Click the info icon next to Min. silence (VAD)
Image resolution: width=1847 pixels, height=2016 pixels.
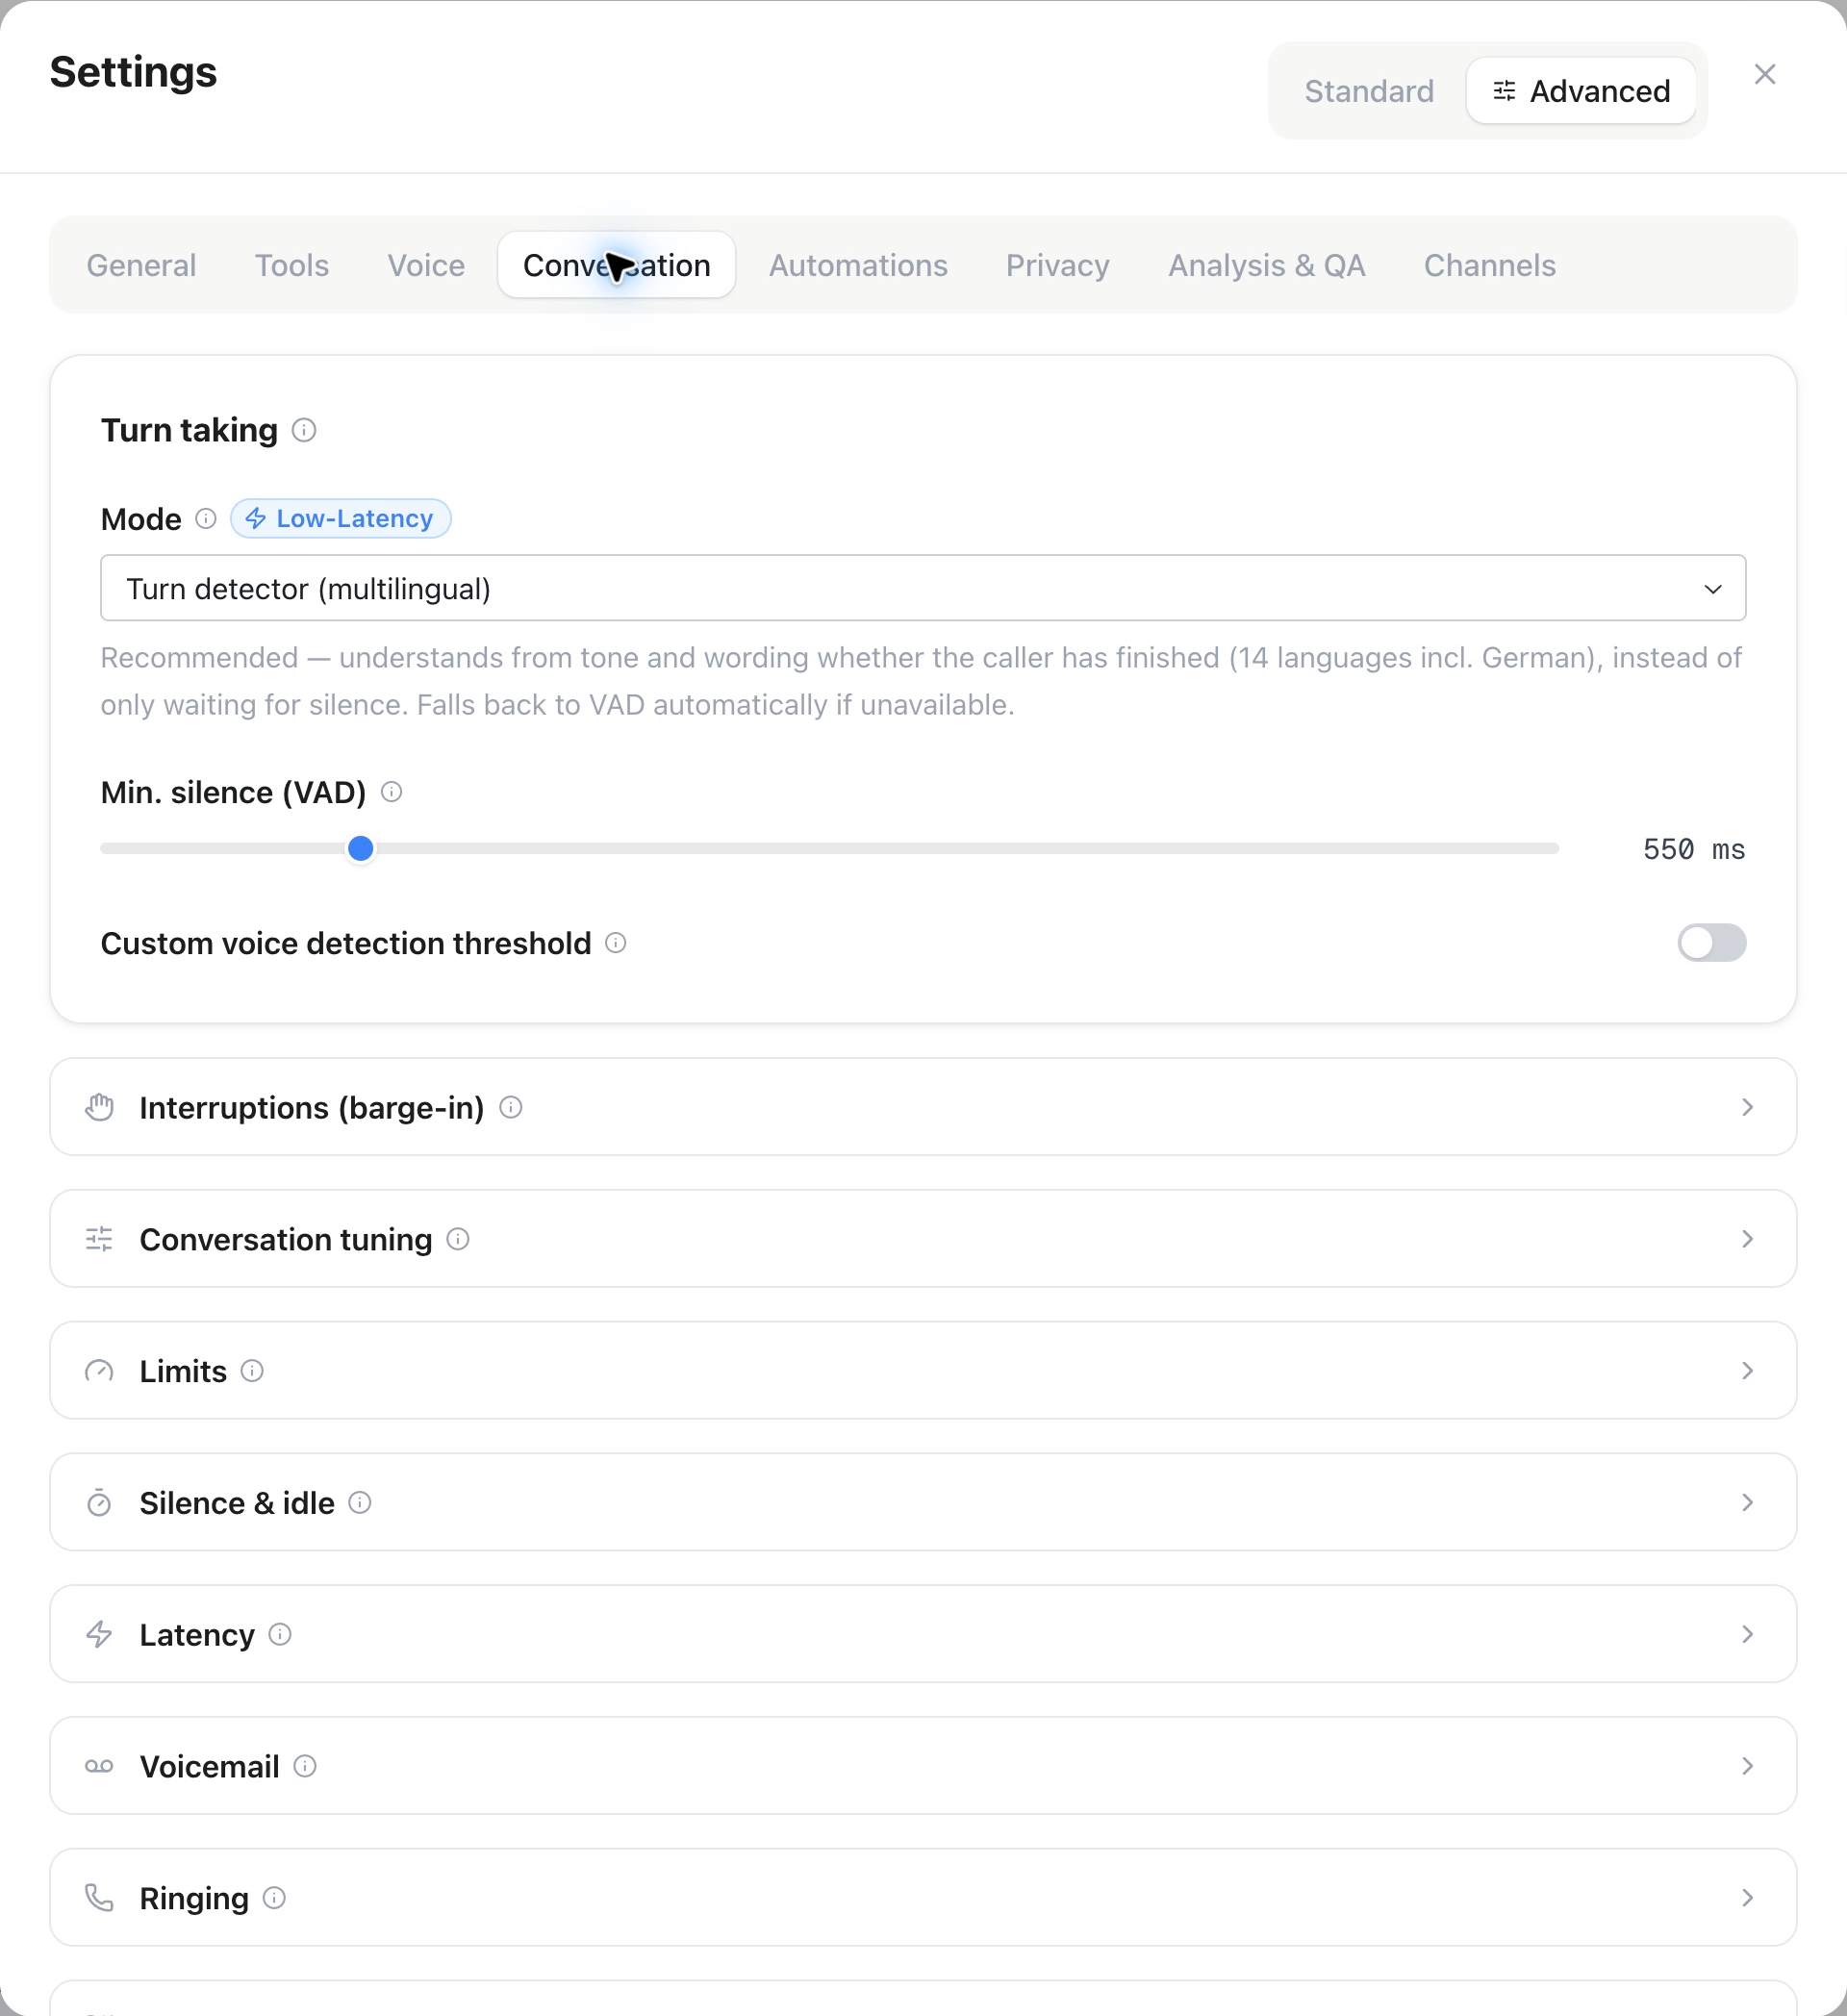(392, 792)
